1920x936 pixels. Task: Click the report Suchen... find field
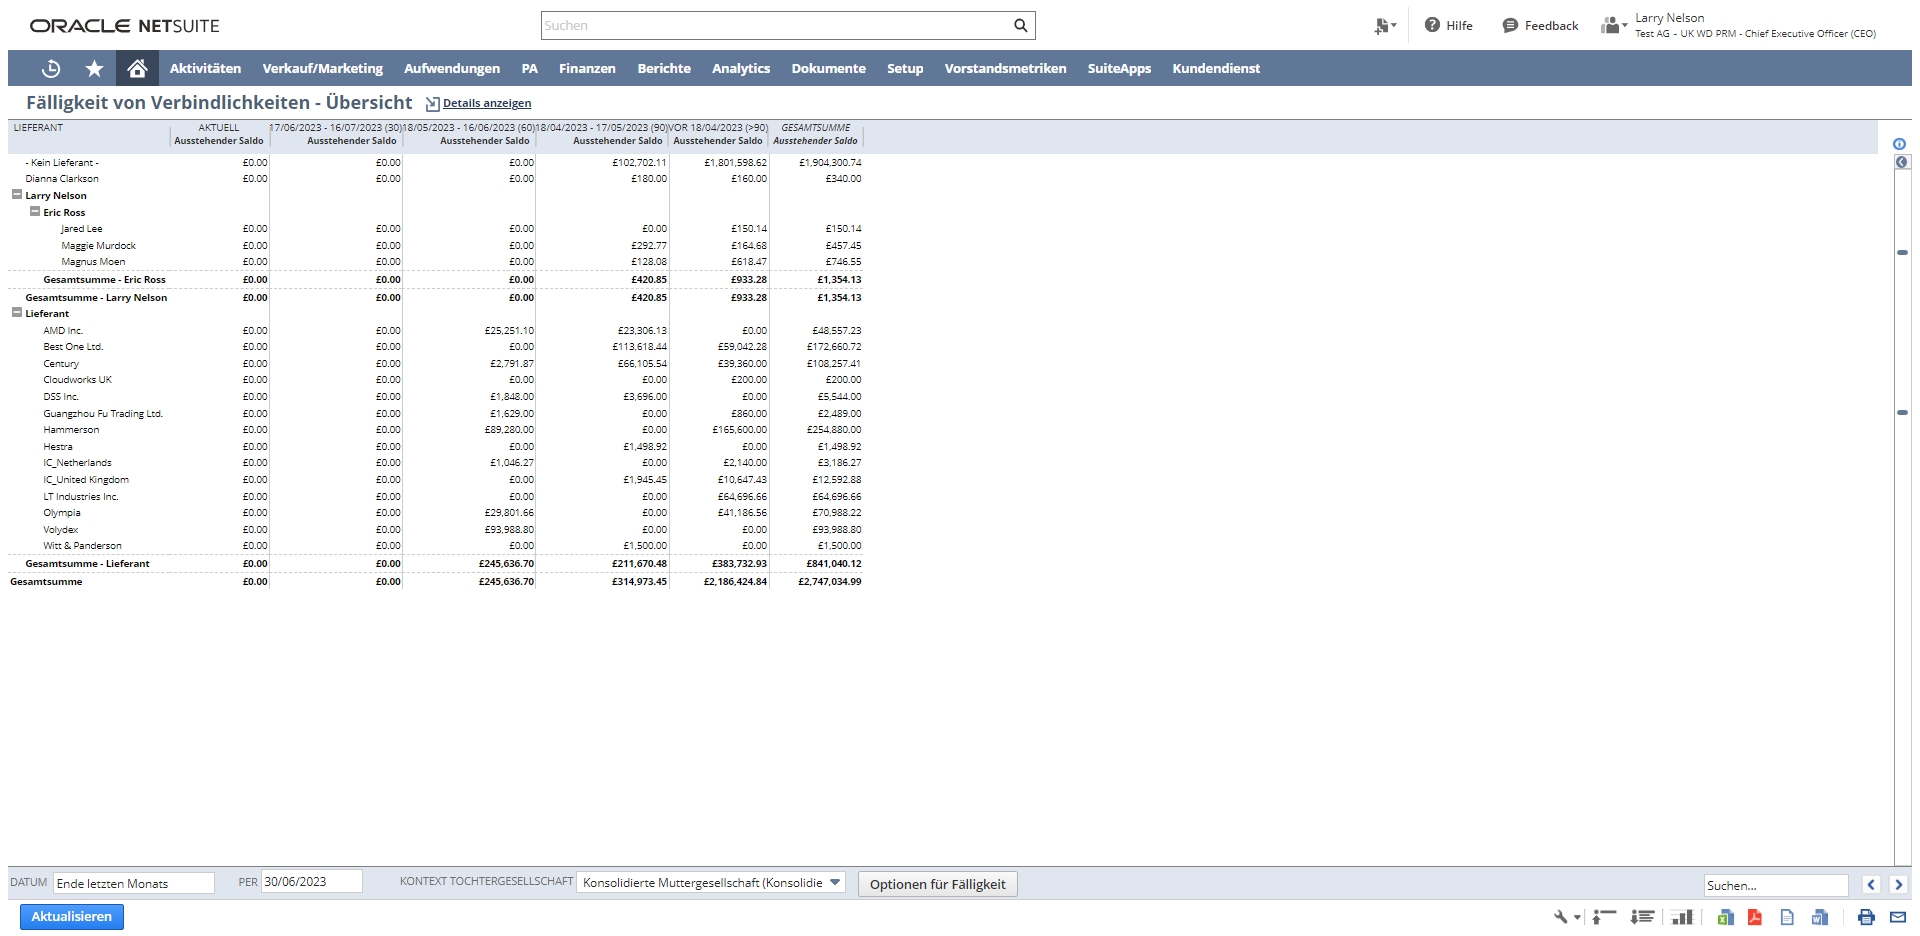click(1776, 885)
